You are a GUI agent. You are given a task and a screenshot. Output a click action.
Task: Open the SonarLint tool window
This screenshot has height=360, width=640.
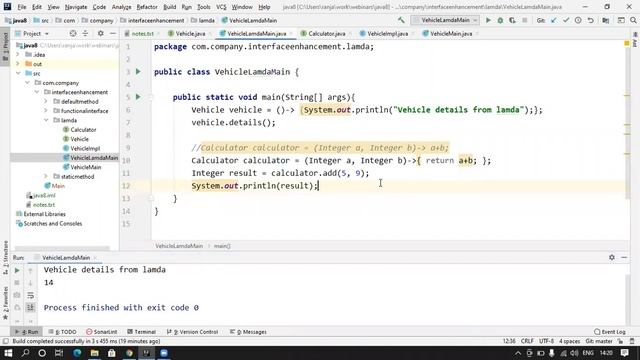click(x=102, y=332)
